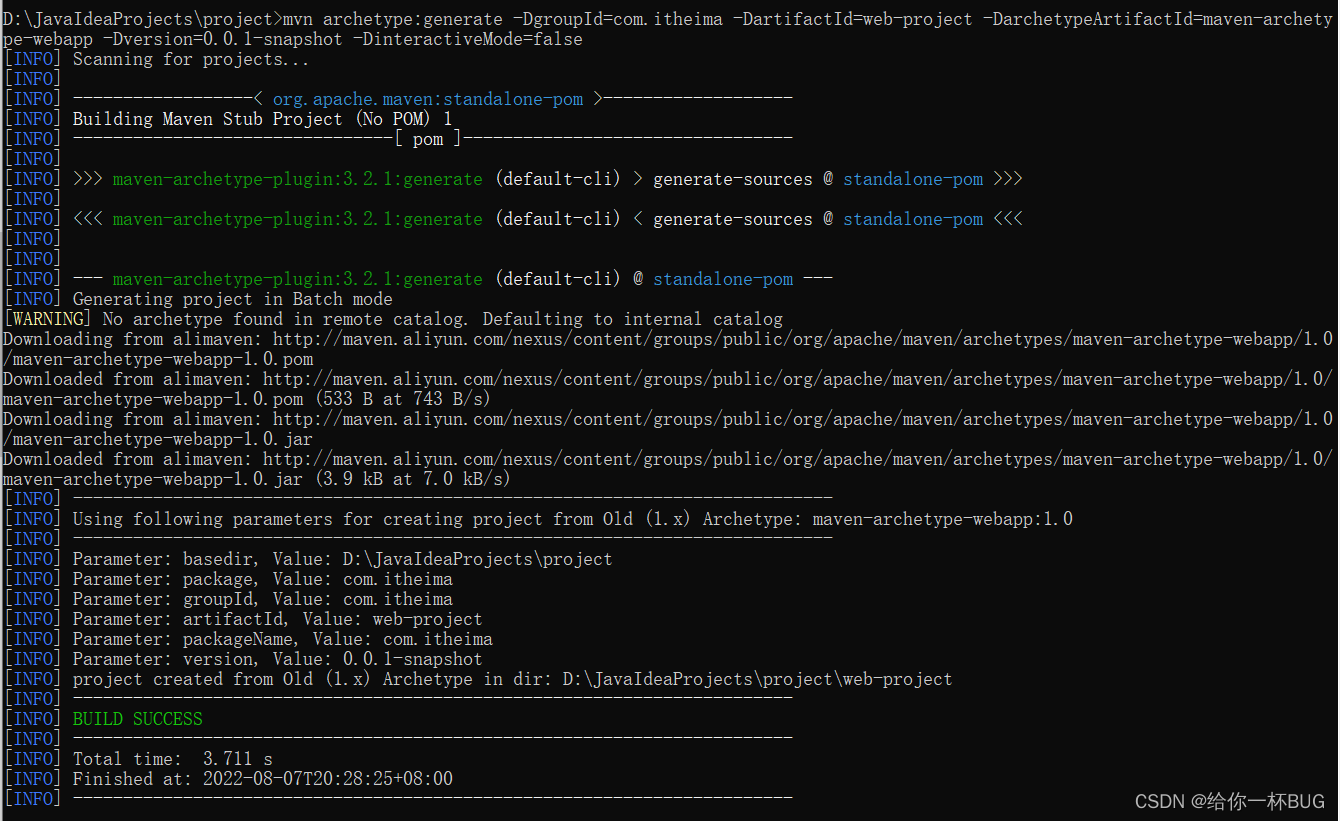
Task: Click the "project created from Old (1.x) Archetype" line
Action: 478,679
